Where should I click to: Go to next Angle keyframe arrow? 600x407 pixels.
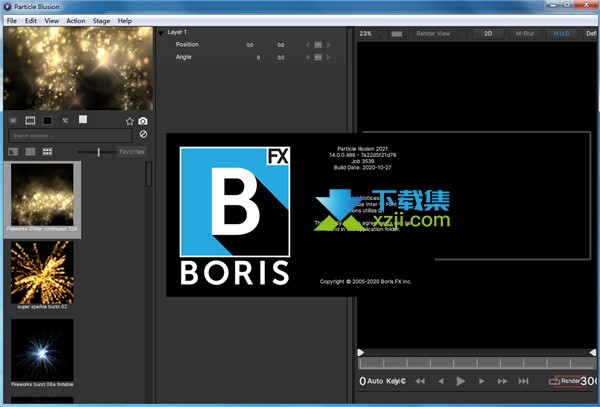coord(329,57)
